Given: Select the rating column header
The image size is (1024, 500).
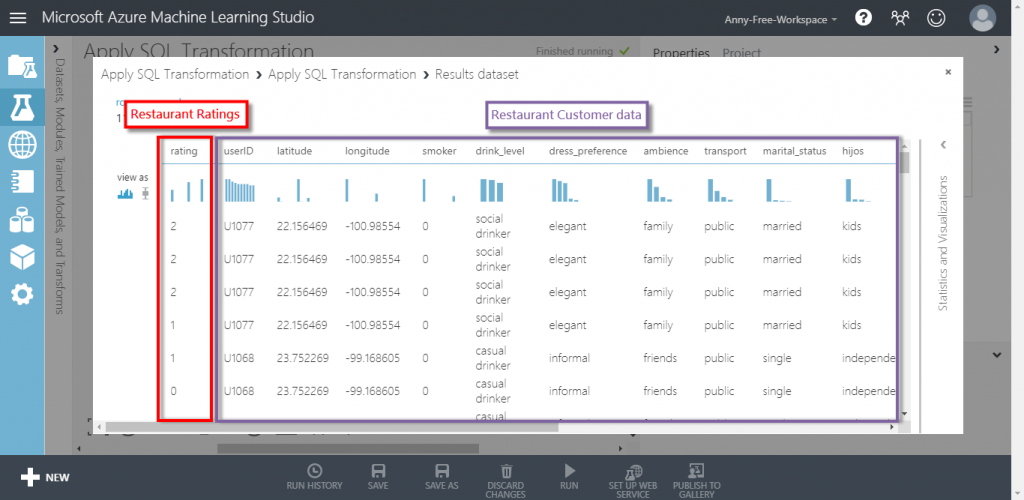Looking at the screenshot, I should 184,151.
